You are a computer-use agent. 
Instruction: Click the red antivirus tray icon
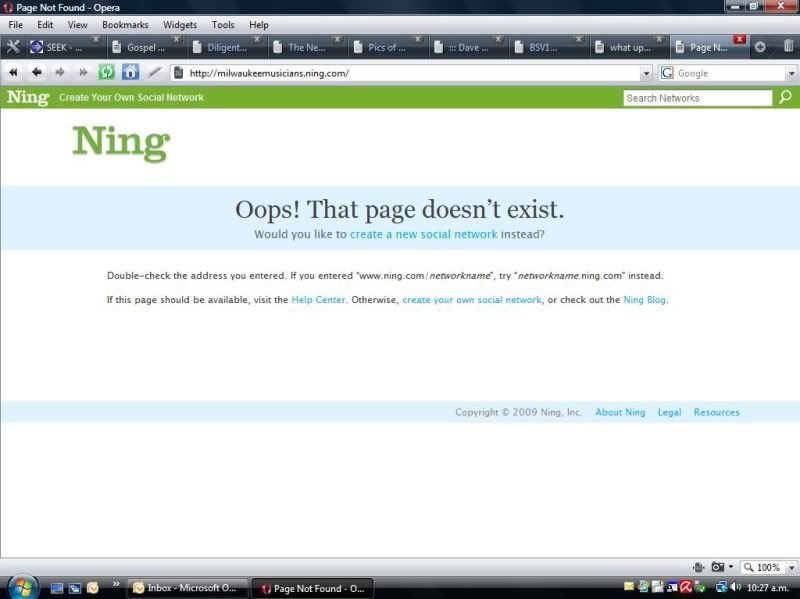[686, 587]
